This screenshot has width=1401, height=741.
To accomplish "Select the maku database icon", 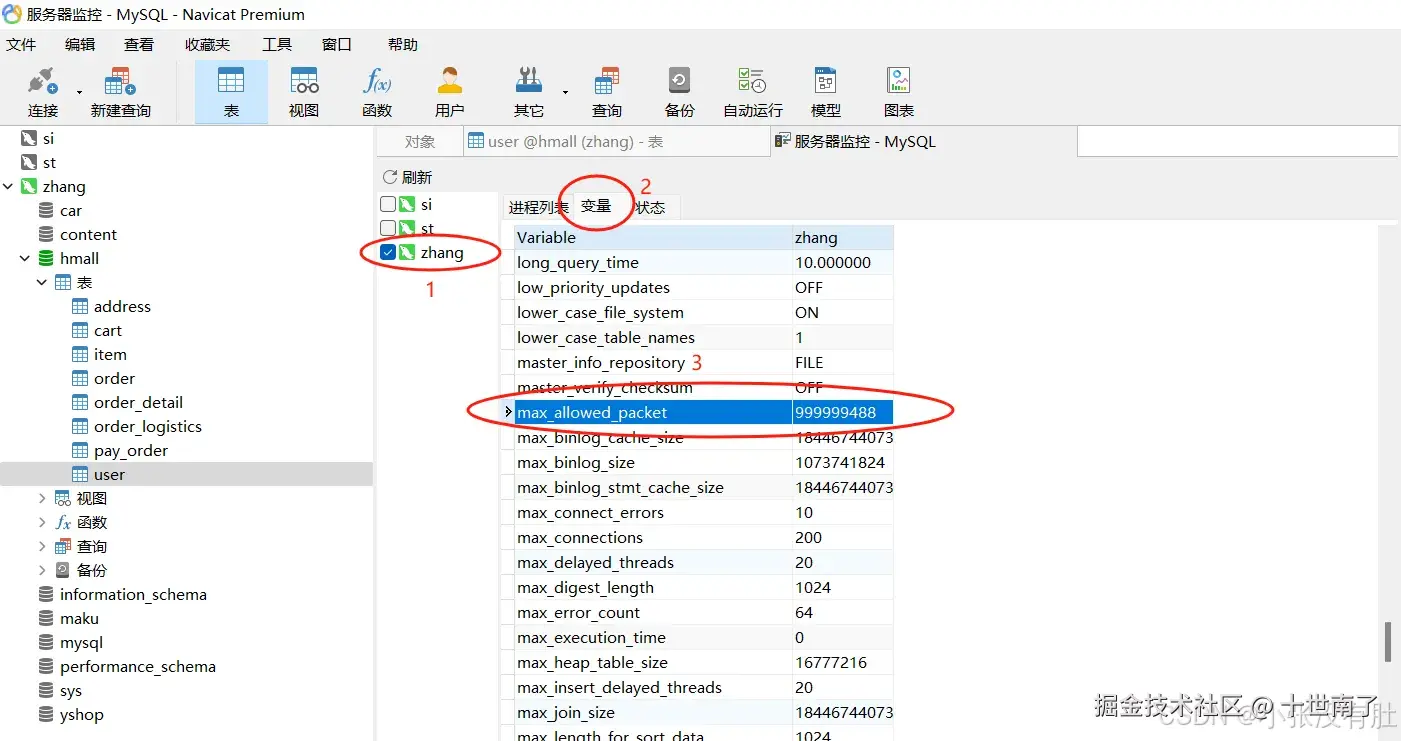I will (x=46, y=619).
